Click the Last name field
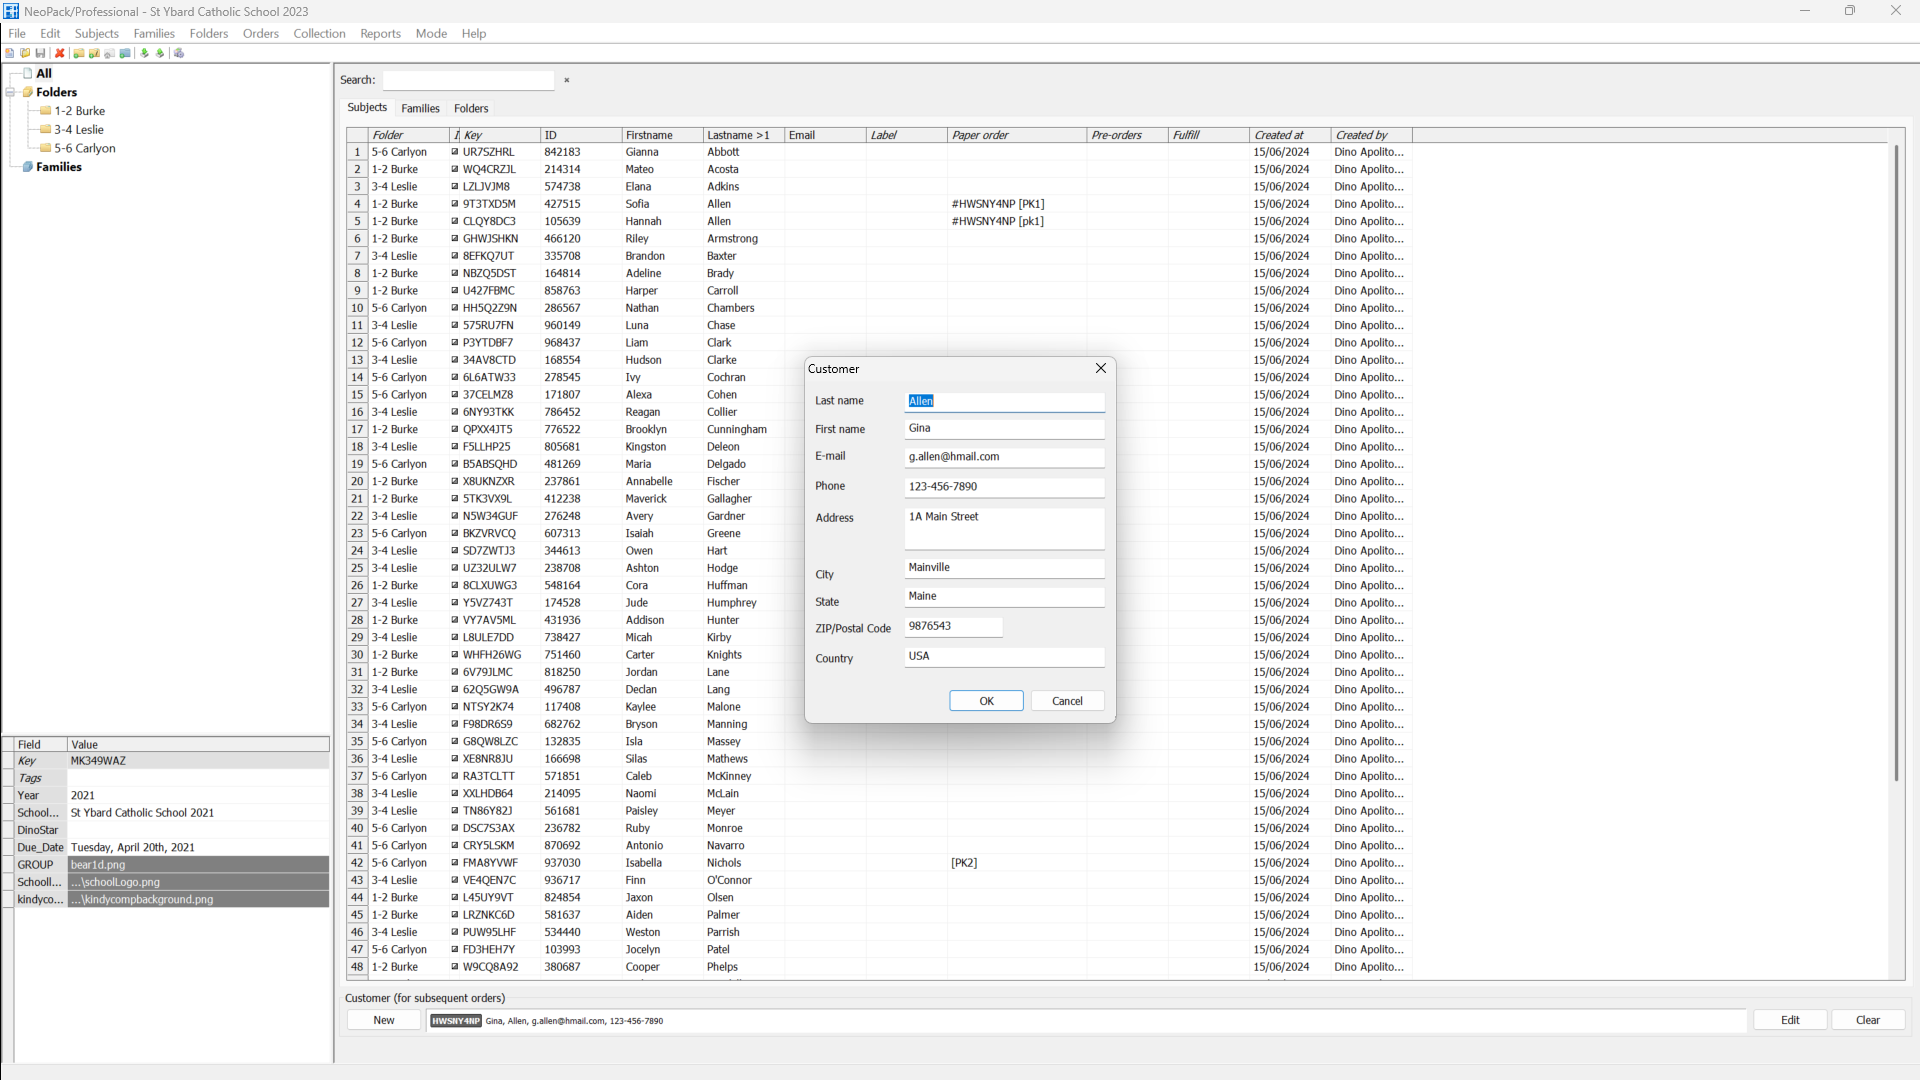This screenshot has width=1920, height=1080. point(1005,401)
